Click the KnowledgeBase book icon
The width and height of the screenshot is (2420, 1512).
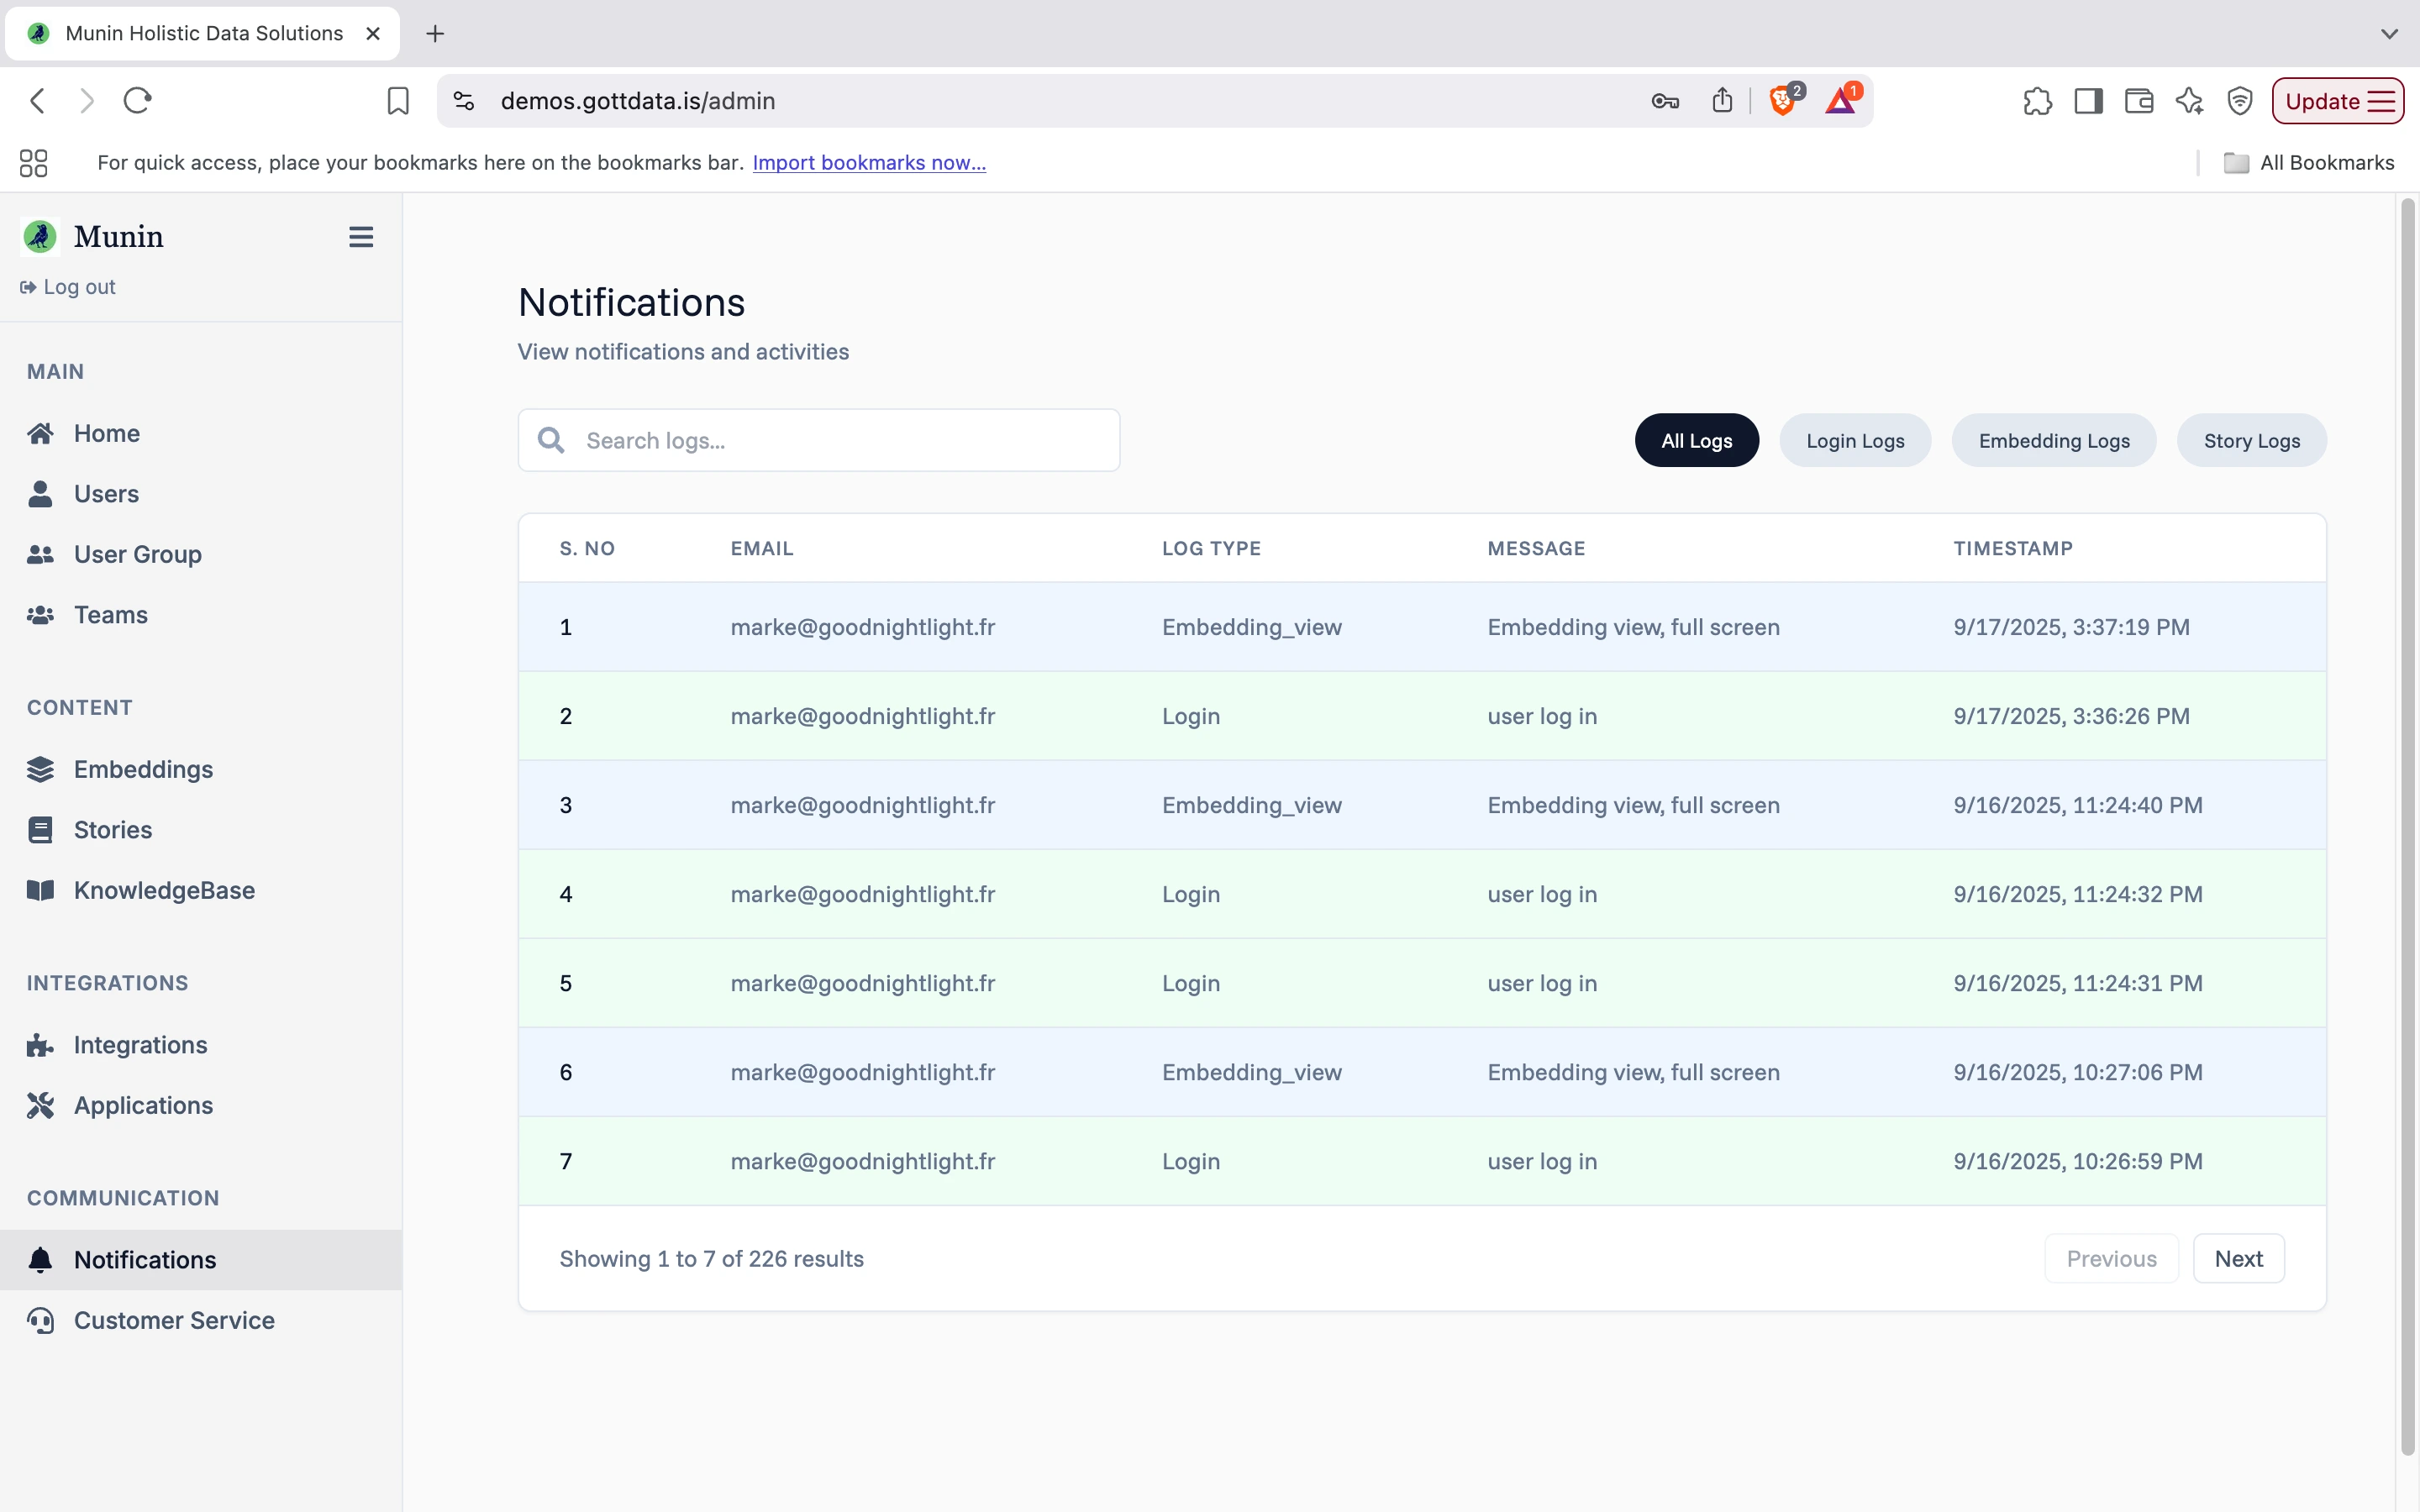(40, 890)
